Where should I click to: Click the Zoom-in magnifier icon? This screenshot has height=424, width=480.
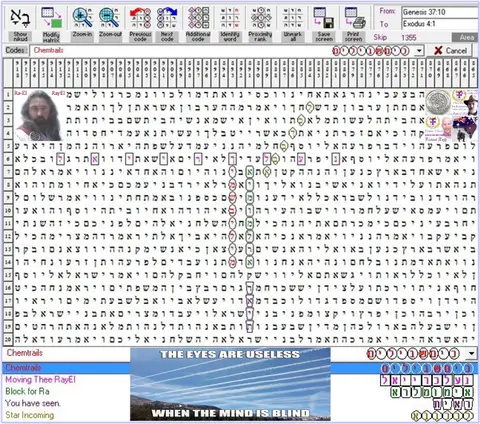point(82,18)
